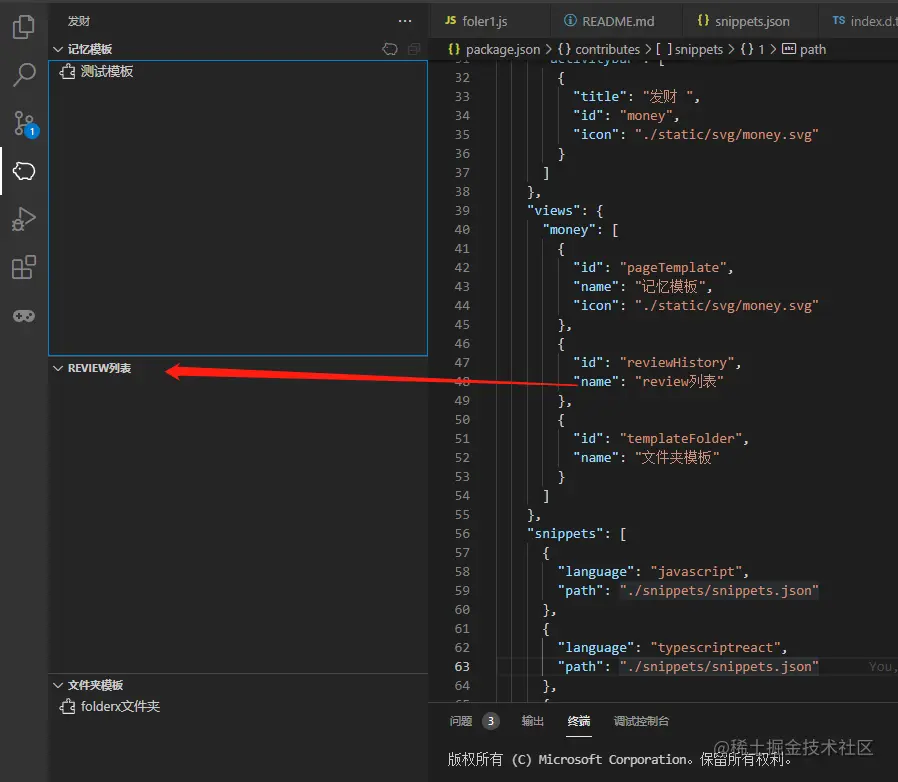
Task: Click the 发财 sidebar title
Action: tap(78, 21)
